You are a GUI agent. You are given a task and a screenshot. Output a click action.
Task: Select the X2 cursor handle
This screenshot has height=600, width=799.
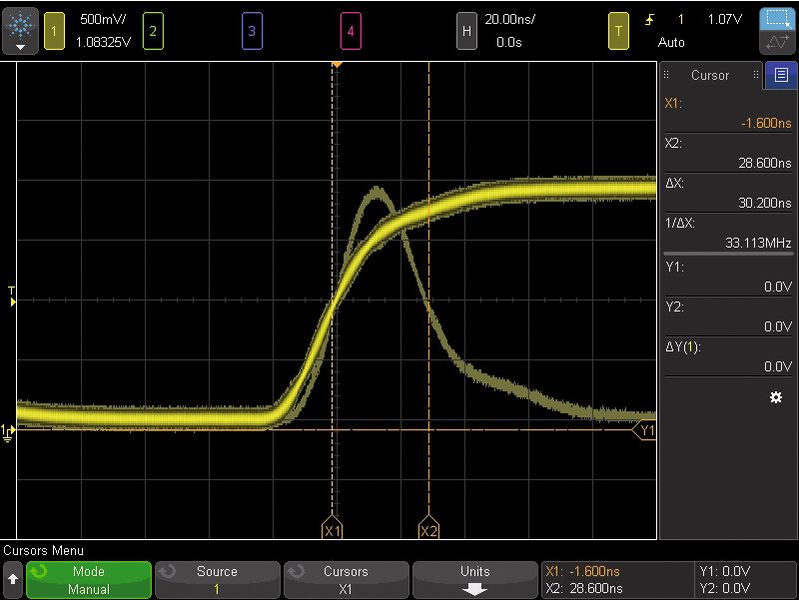(429, 528)
